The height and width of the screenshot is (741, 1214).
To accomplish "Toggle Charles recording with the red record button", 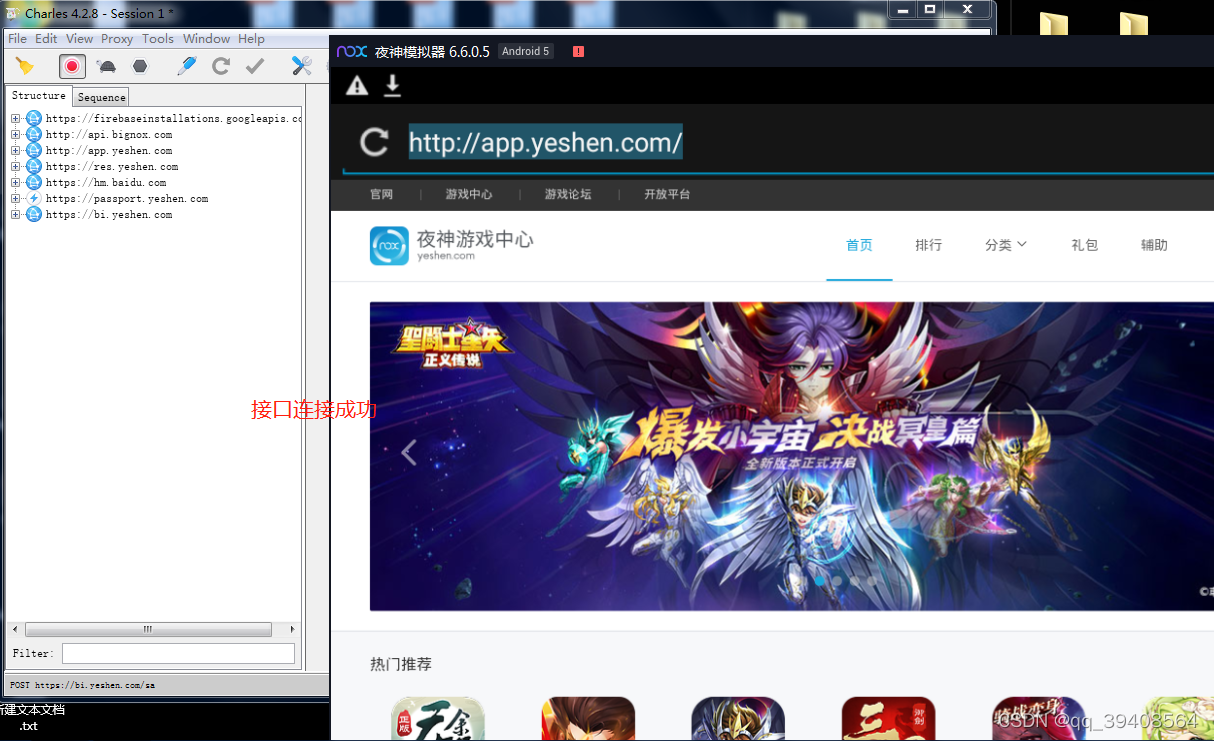I will [72, 66].
